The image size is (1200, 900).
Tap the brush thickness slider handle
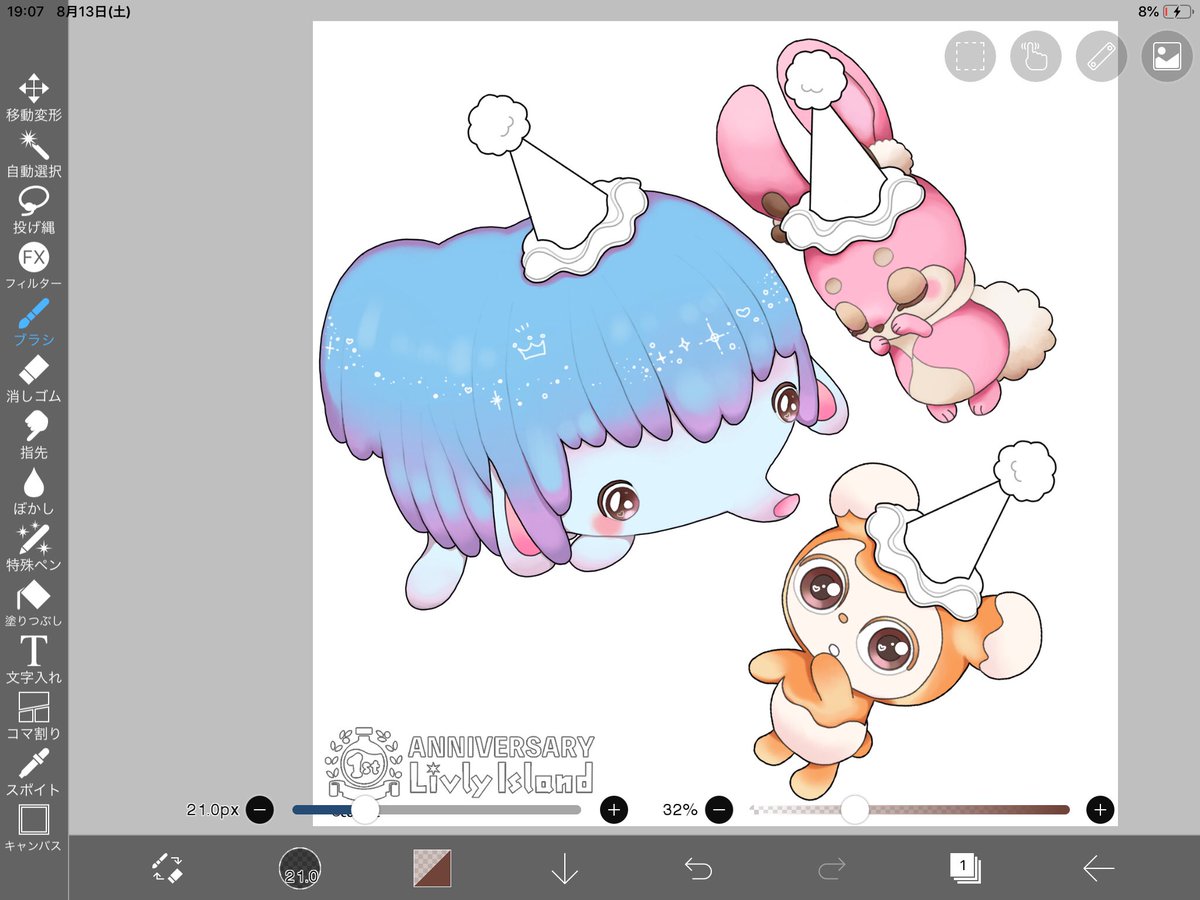point(366,810)
